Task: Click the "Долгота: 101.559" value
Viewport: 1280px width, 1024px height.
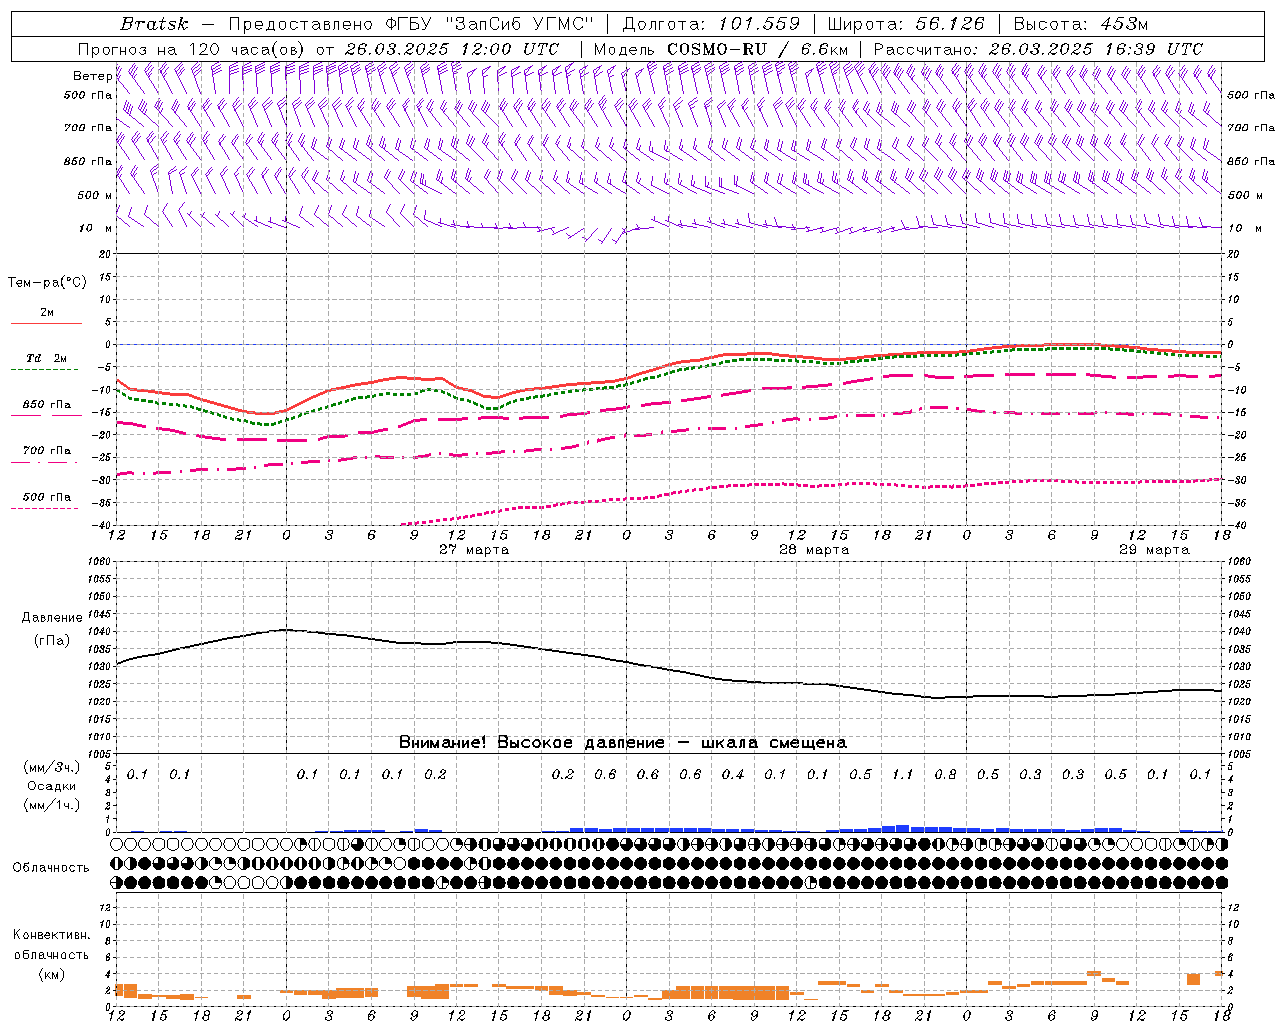Action: point(711,24)
